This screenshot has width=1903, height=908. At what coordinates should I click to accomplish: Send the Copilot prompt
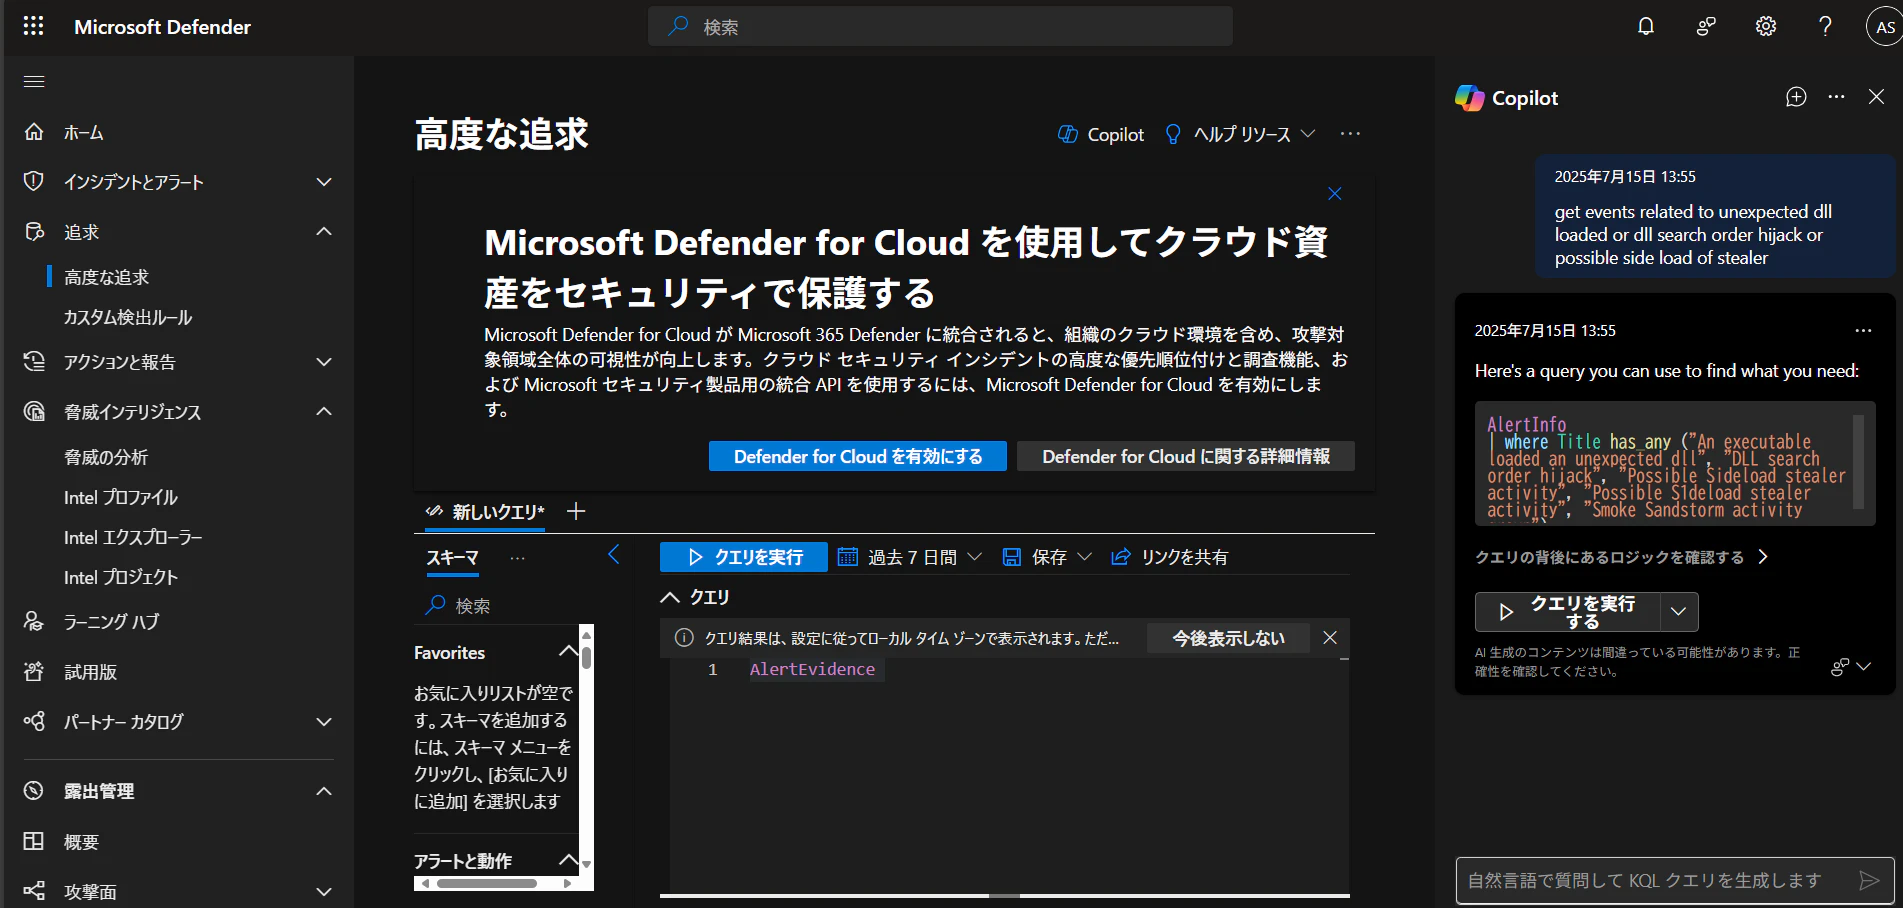point(1868,880)
